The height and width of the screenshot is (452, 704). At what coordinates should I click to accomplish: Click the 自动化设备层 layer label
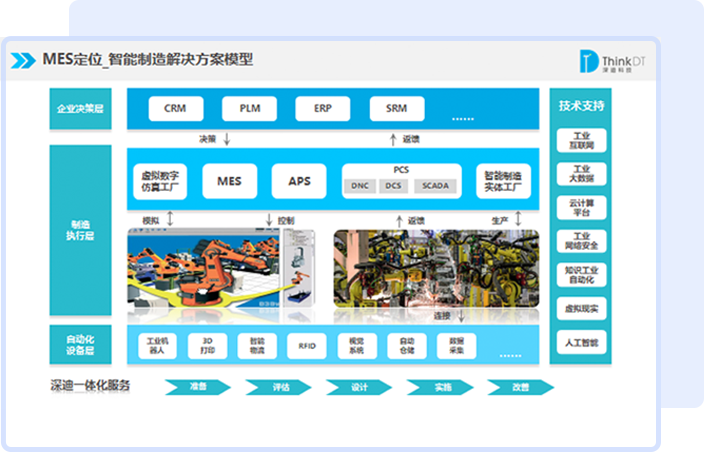tap(80, 344)
